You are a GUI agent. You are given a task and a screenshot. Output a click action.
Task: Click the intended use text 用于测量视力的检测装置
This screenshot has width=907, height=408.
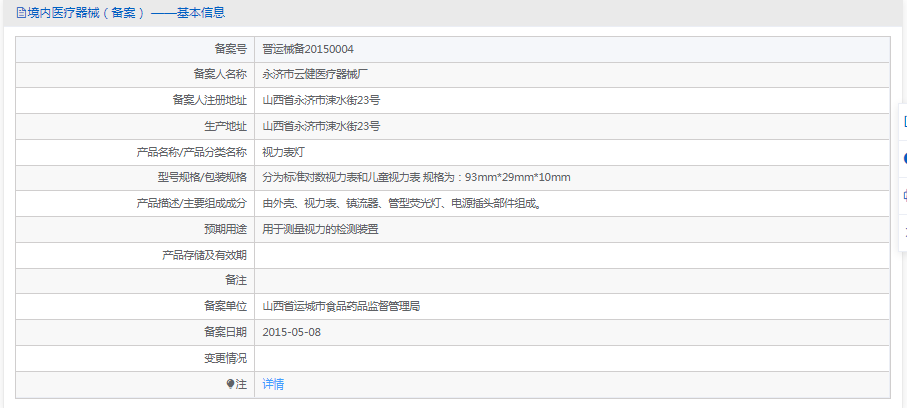320,229
